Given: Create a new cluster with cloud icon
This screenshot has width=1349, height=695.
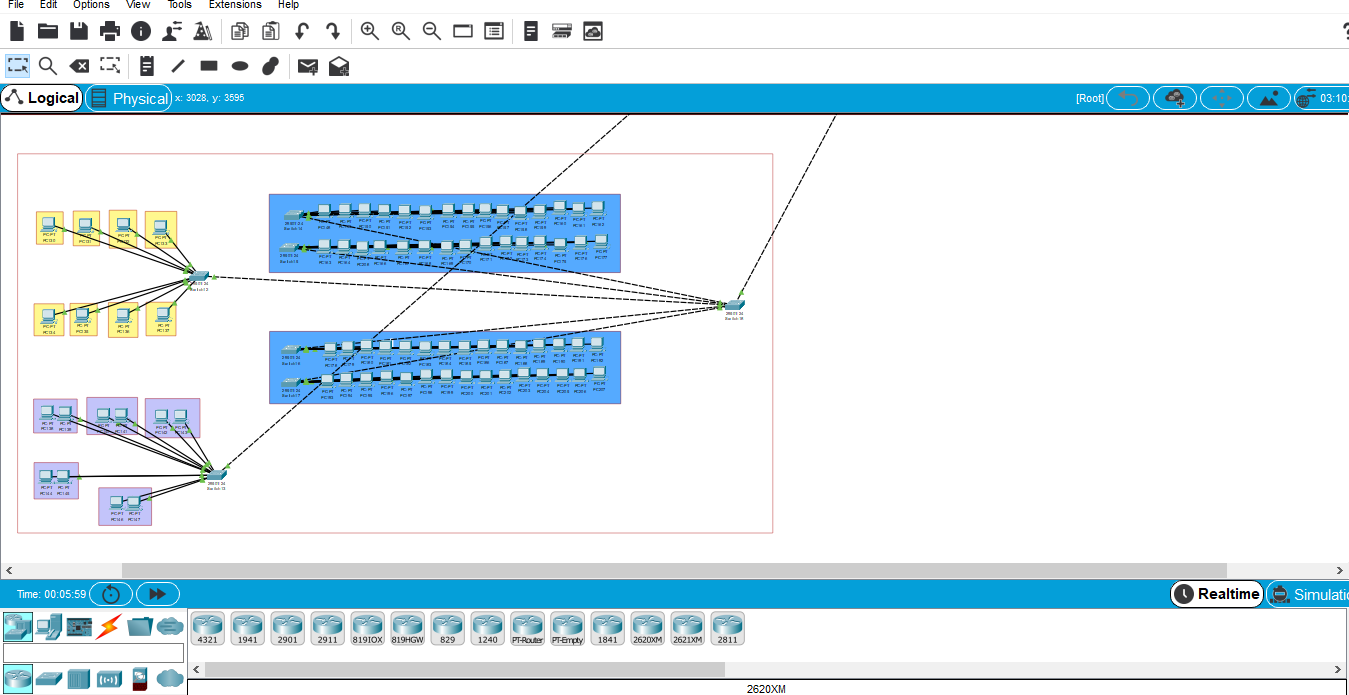Looking at the screenshot, I should click(x=1175, y=98).
